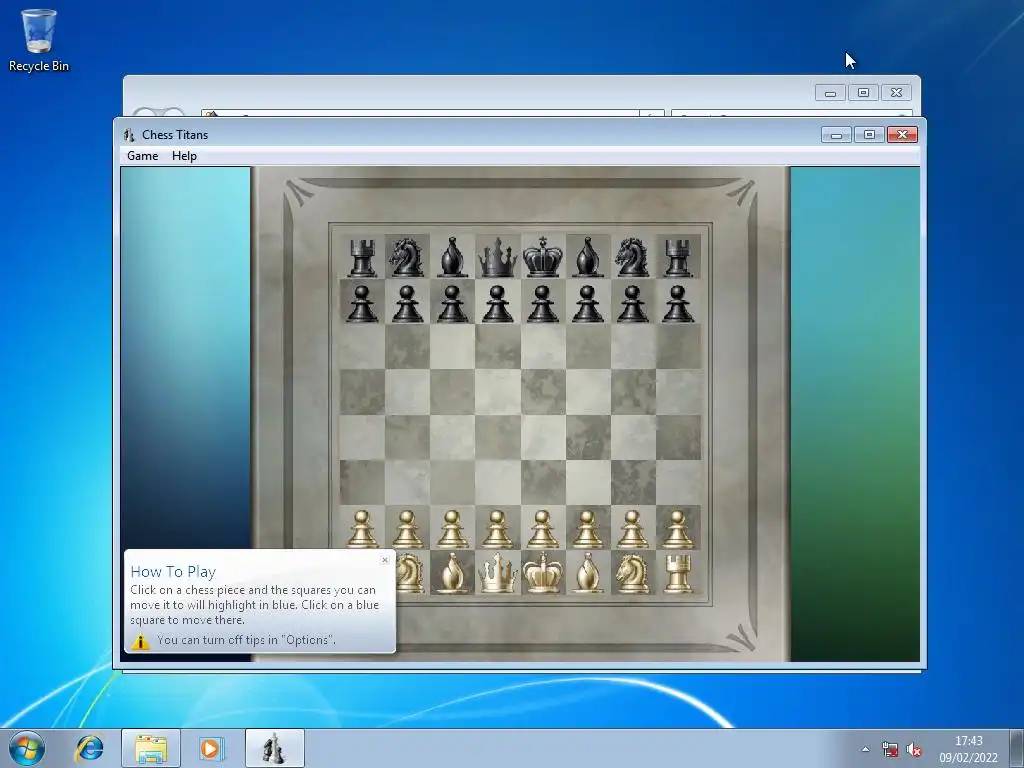Click the muted volume tray icon
Screen dimensions: 1024x768
tap(914, 749)
